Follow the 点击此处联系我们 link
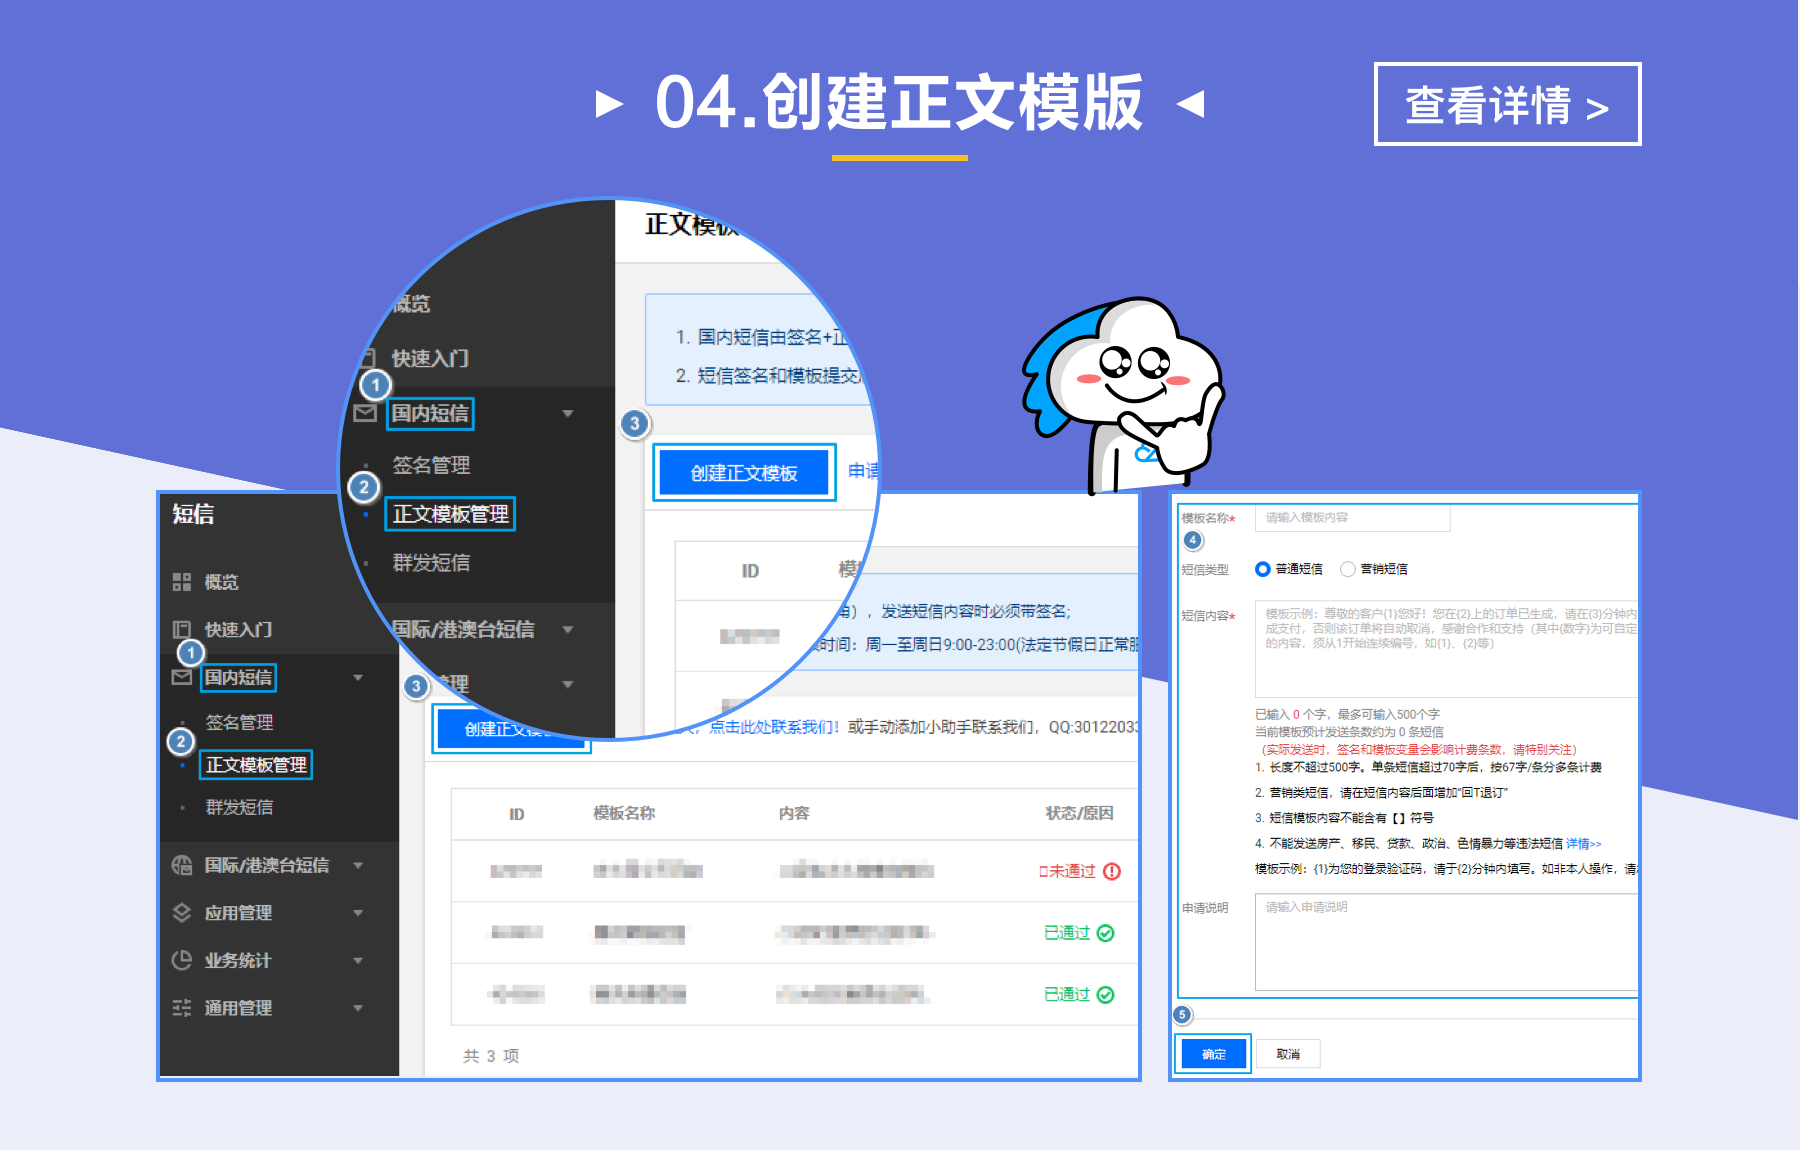1800x1150 pixels. pos(774,727)
